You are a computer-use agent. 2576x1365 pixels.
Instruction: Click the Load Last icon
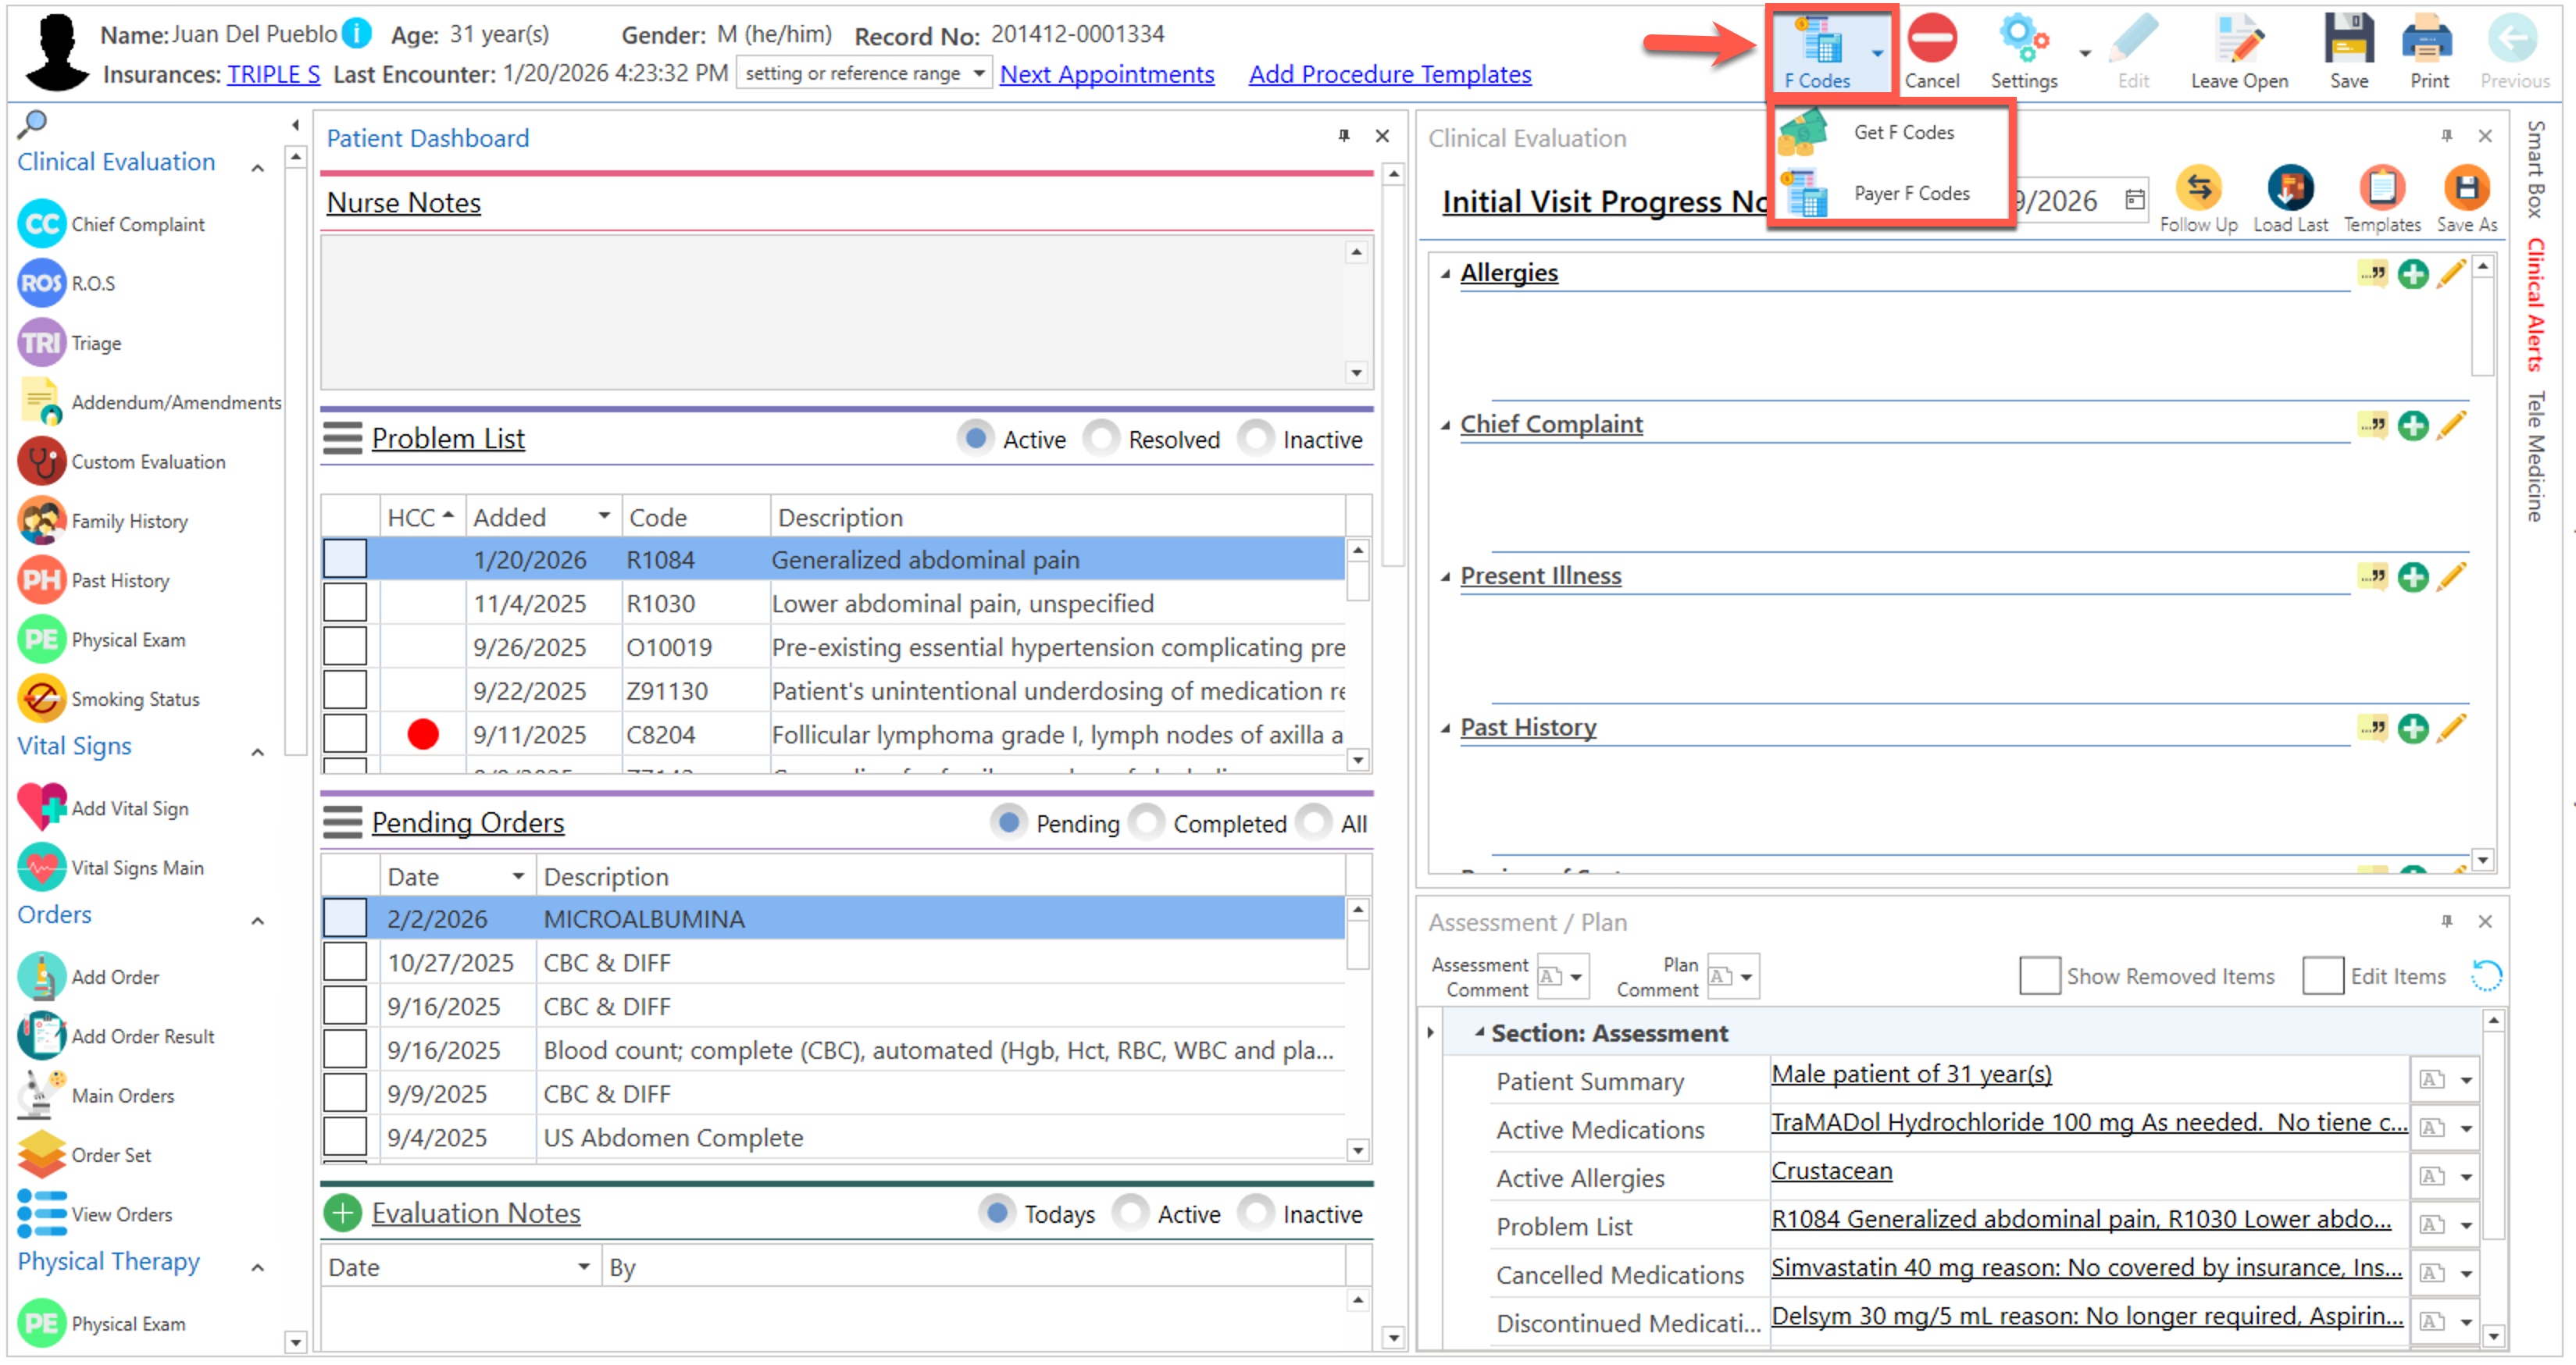tap(2289, 190)
